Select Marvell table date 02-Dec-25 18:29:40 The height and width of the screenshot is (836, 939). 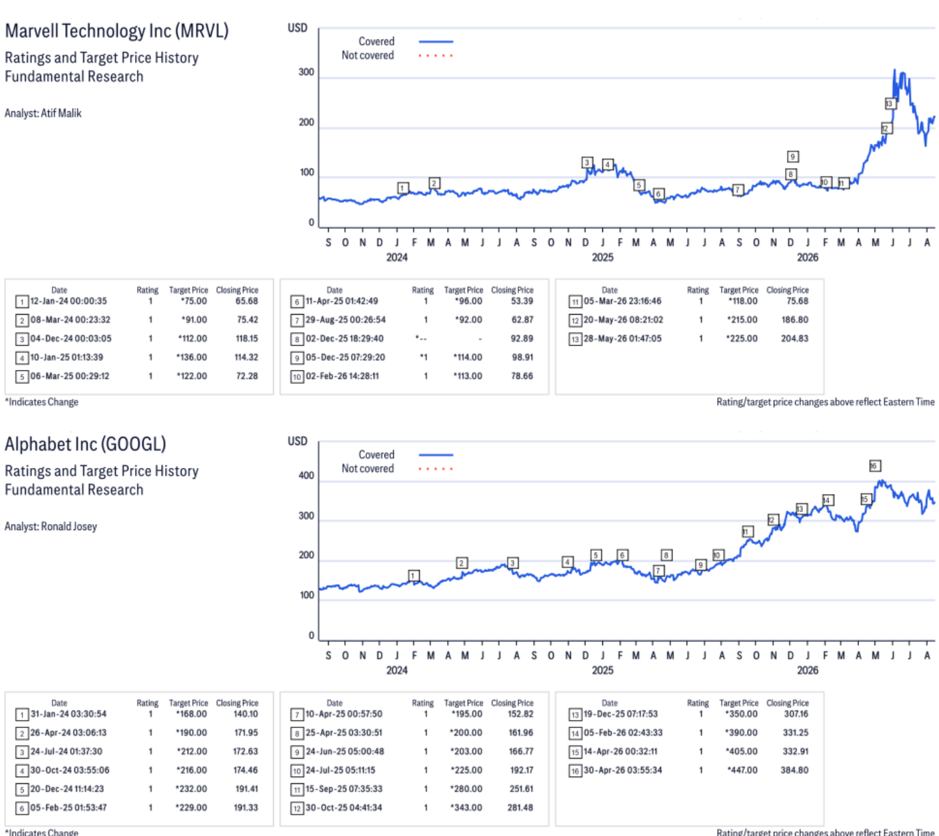click(345, 338)
